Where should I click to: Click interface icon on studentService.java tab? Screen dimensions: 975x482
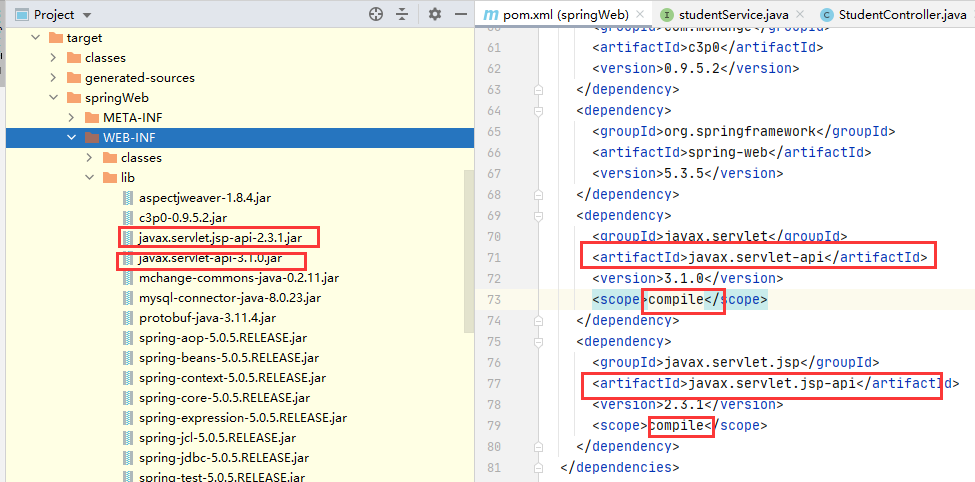667,14
